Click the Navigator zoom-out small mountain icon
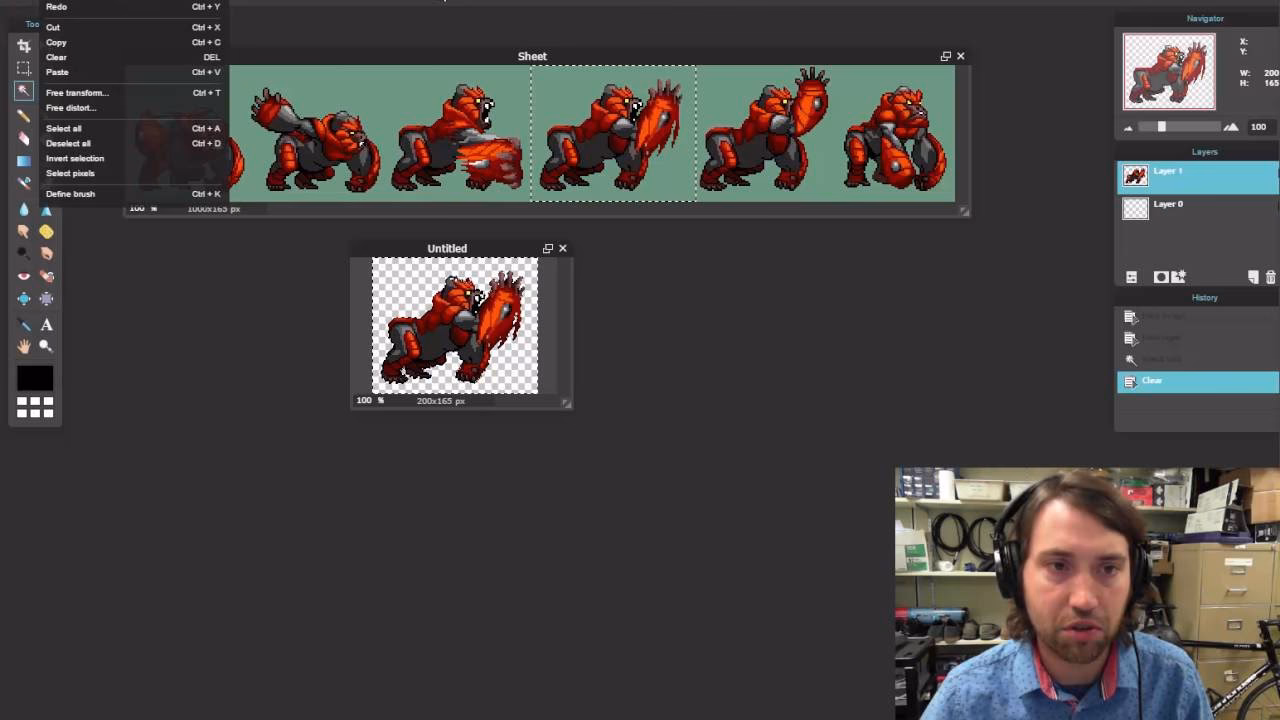This screenshot has height=720, width=1280. [x=1129, y=127]
